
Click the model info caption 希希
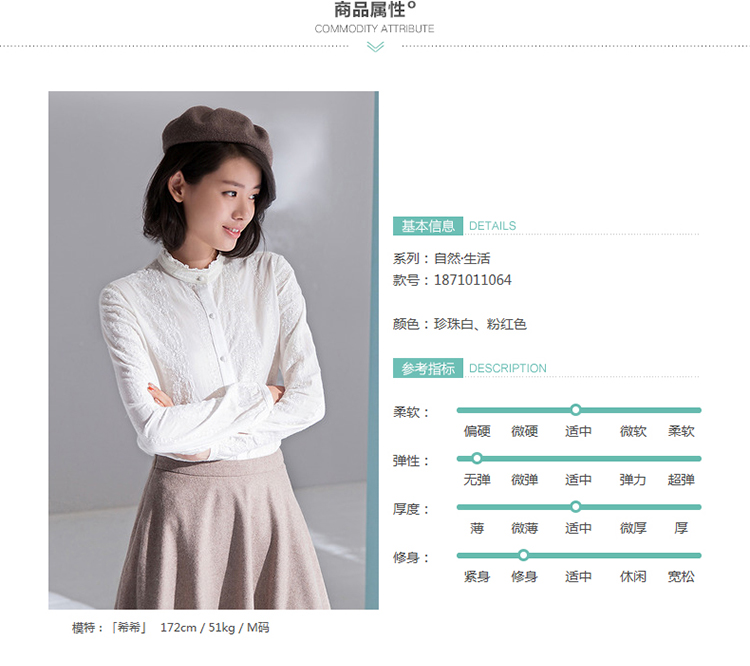click(130, 627)
